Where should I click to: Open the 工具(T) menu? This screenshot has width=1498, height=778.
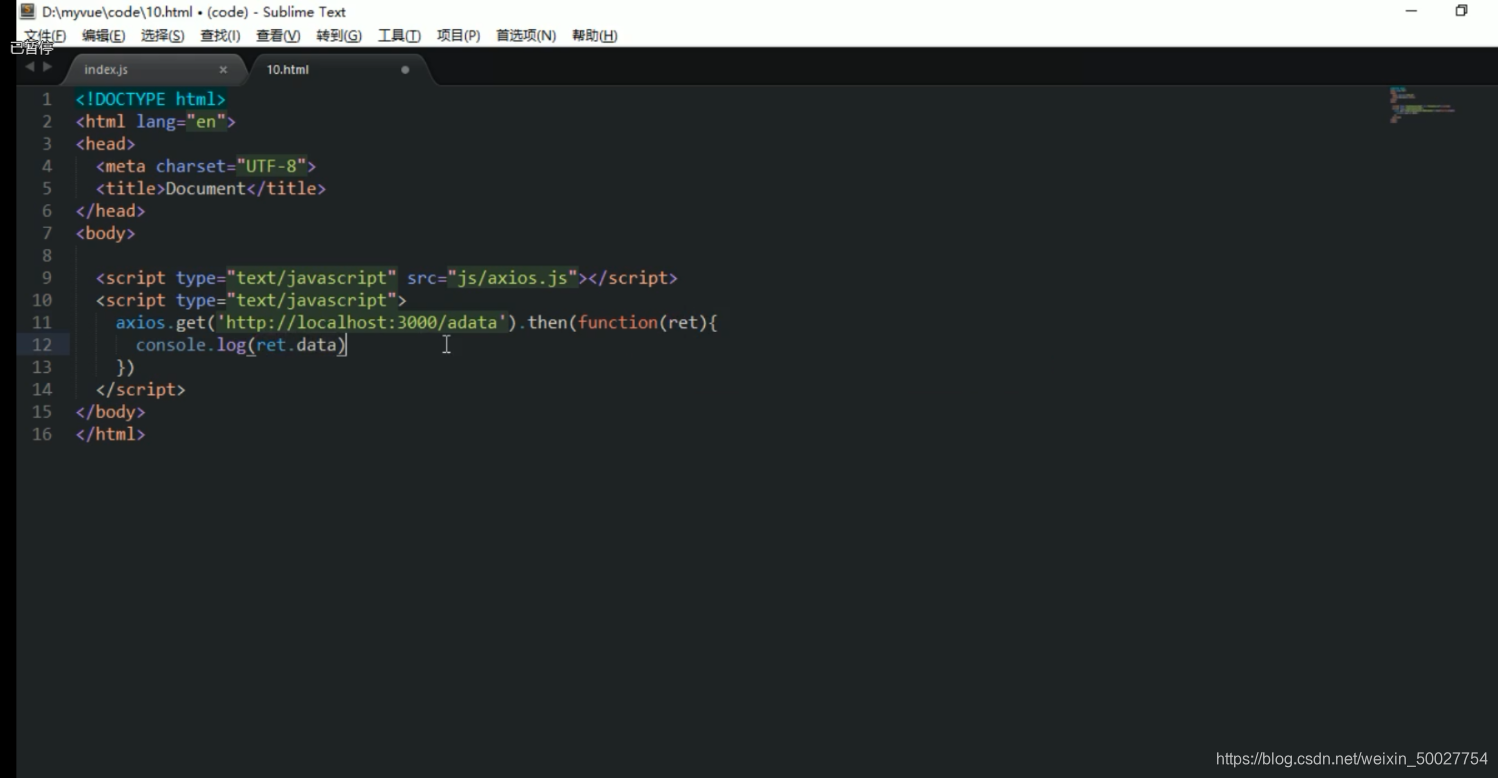point(399,36)
